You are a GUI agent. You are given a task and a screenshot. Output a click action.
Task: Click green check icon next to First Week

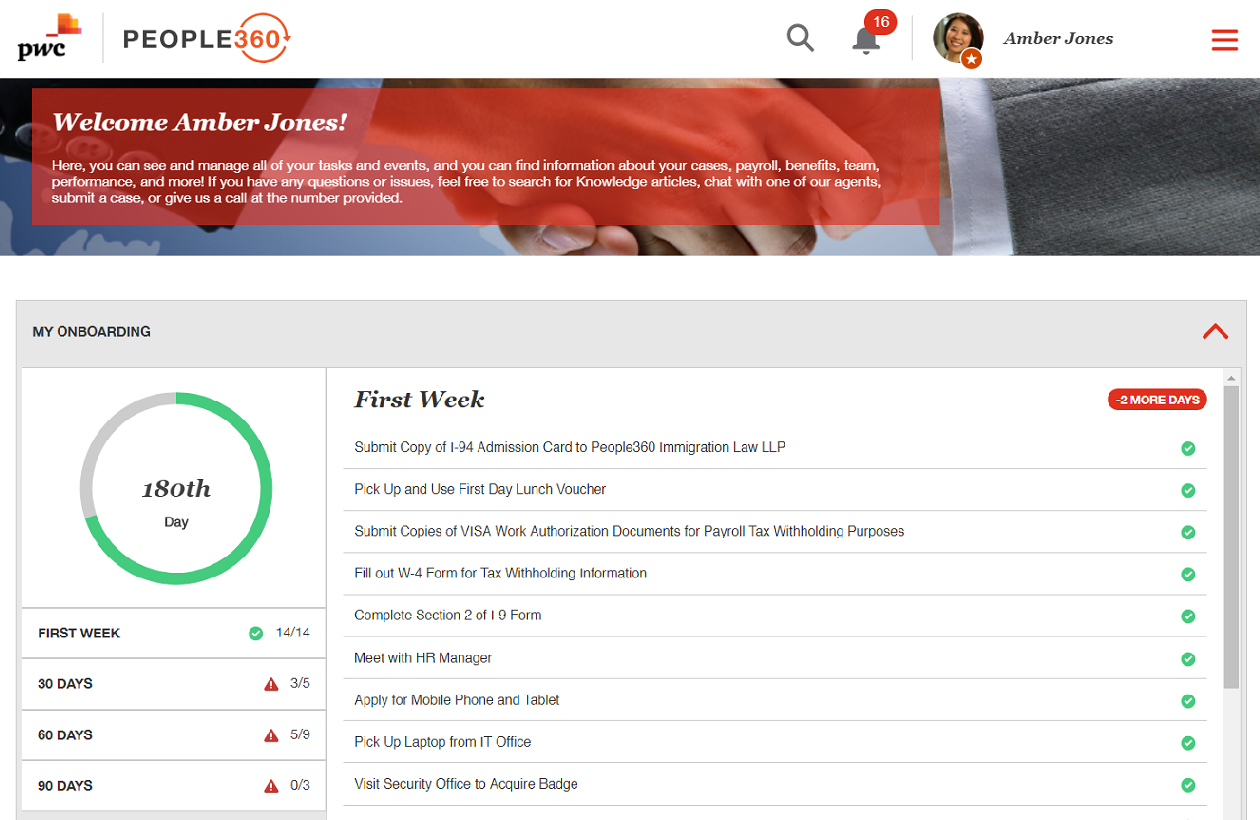256,633
